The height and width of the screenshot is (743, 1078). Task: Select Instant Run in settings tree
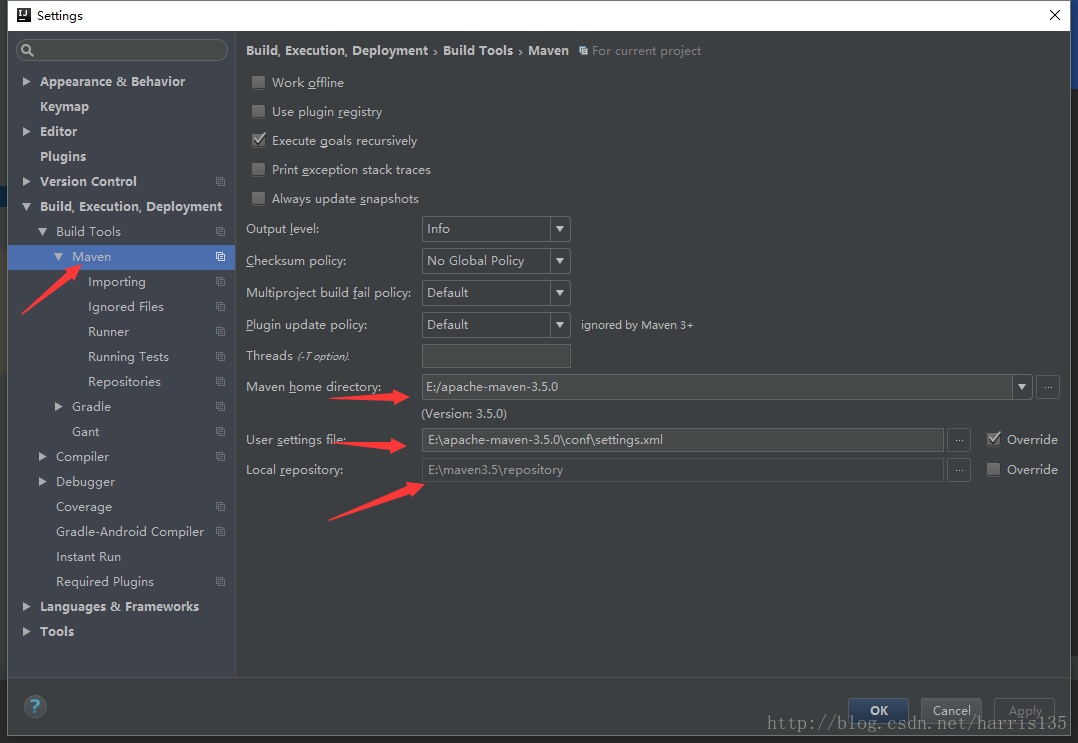coord(88,557)
